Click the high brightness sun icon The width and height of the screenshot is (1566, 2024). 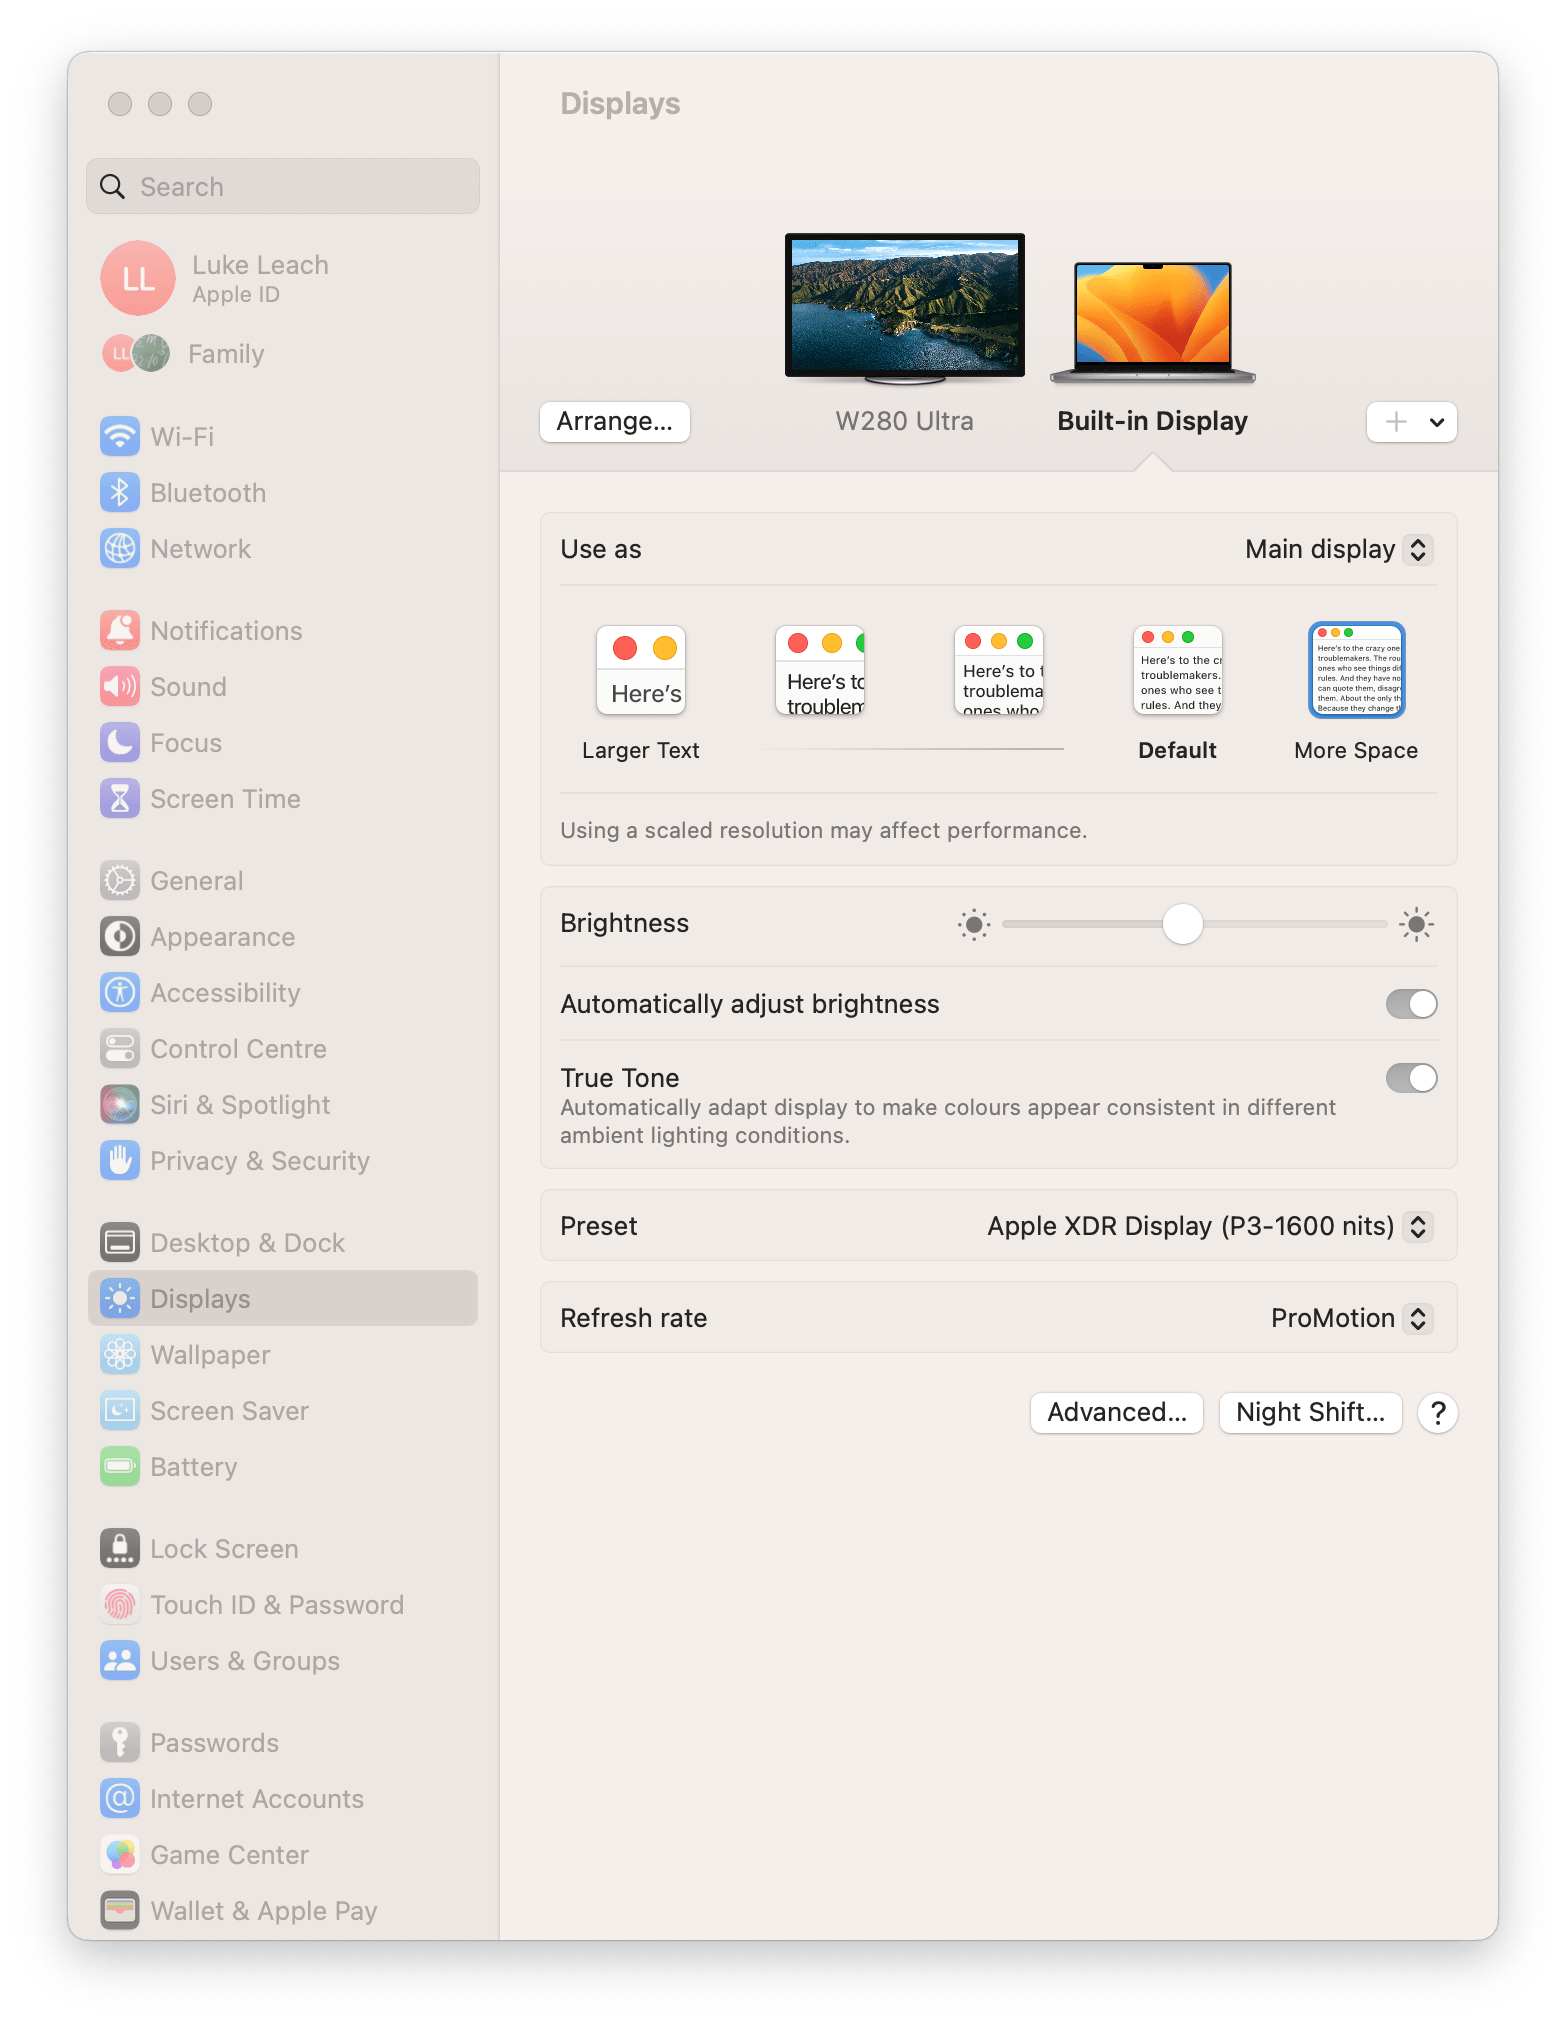click(x=1416, y=924)
